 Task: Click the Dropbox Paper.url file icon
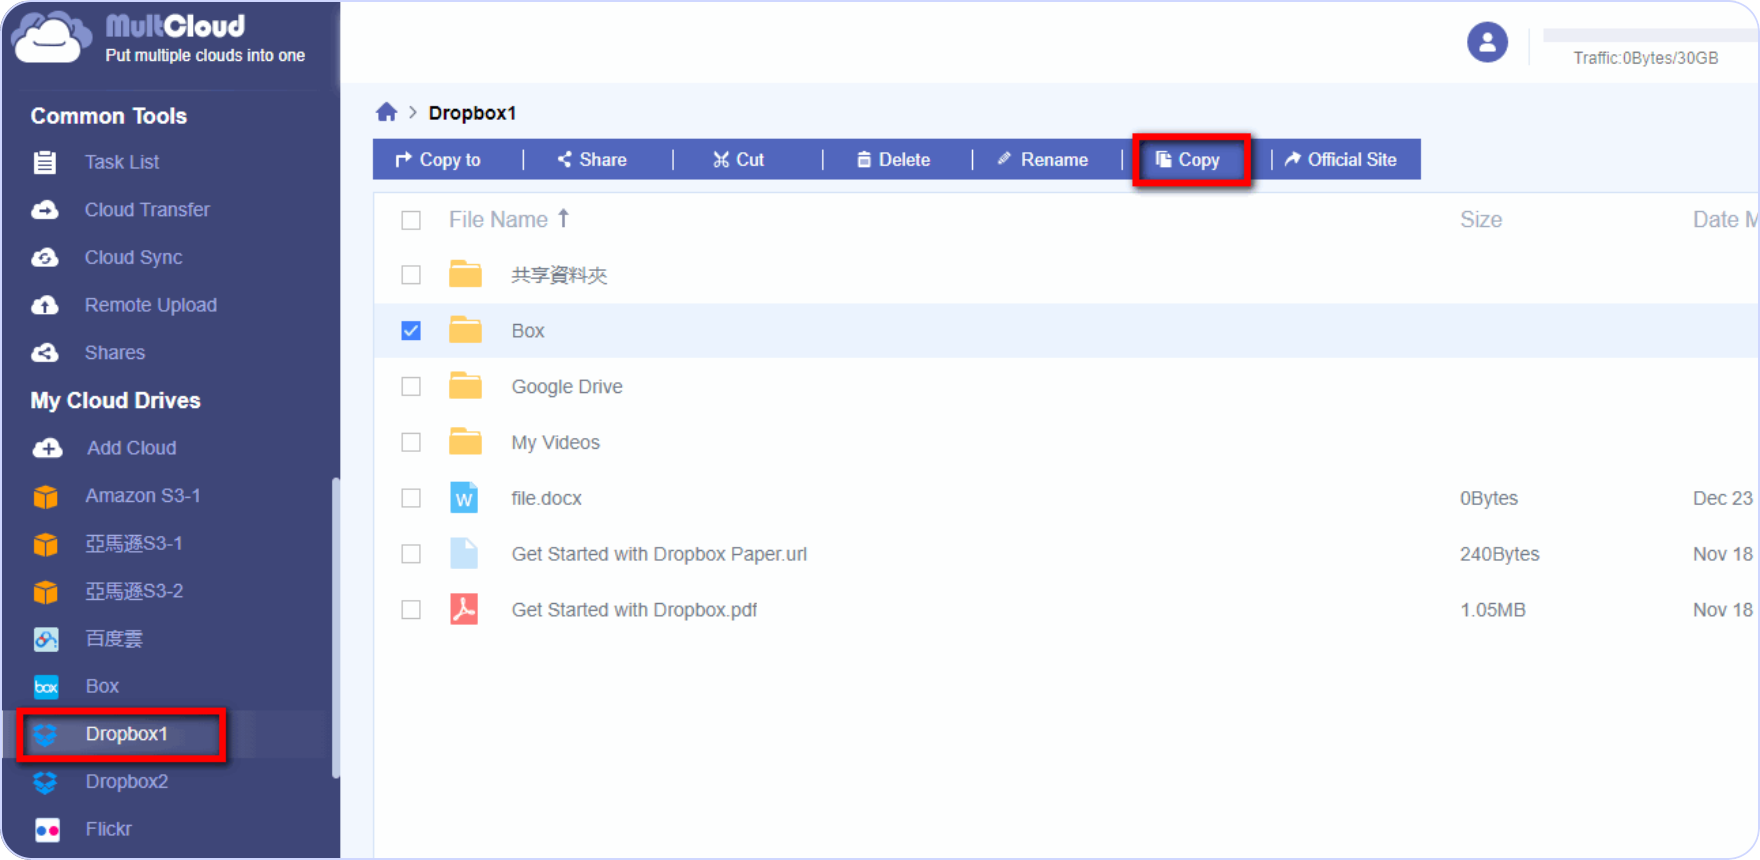[x=464, y=554]
